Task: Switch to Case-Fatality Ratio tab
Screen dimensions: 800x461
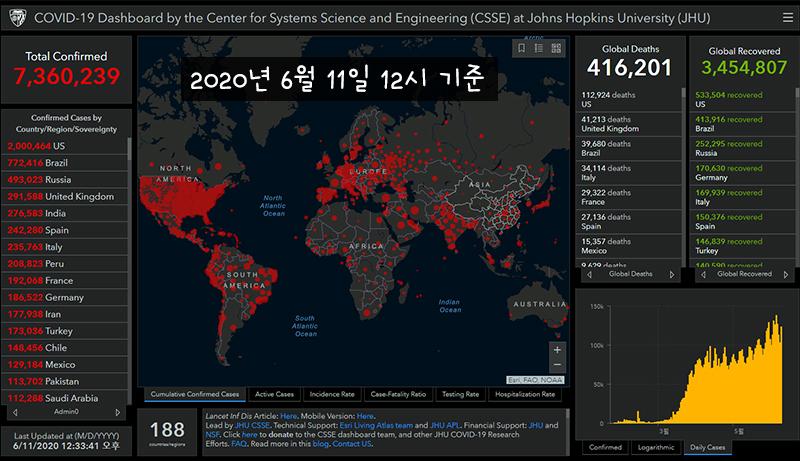Action: [x=398, y=394]
